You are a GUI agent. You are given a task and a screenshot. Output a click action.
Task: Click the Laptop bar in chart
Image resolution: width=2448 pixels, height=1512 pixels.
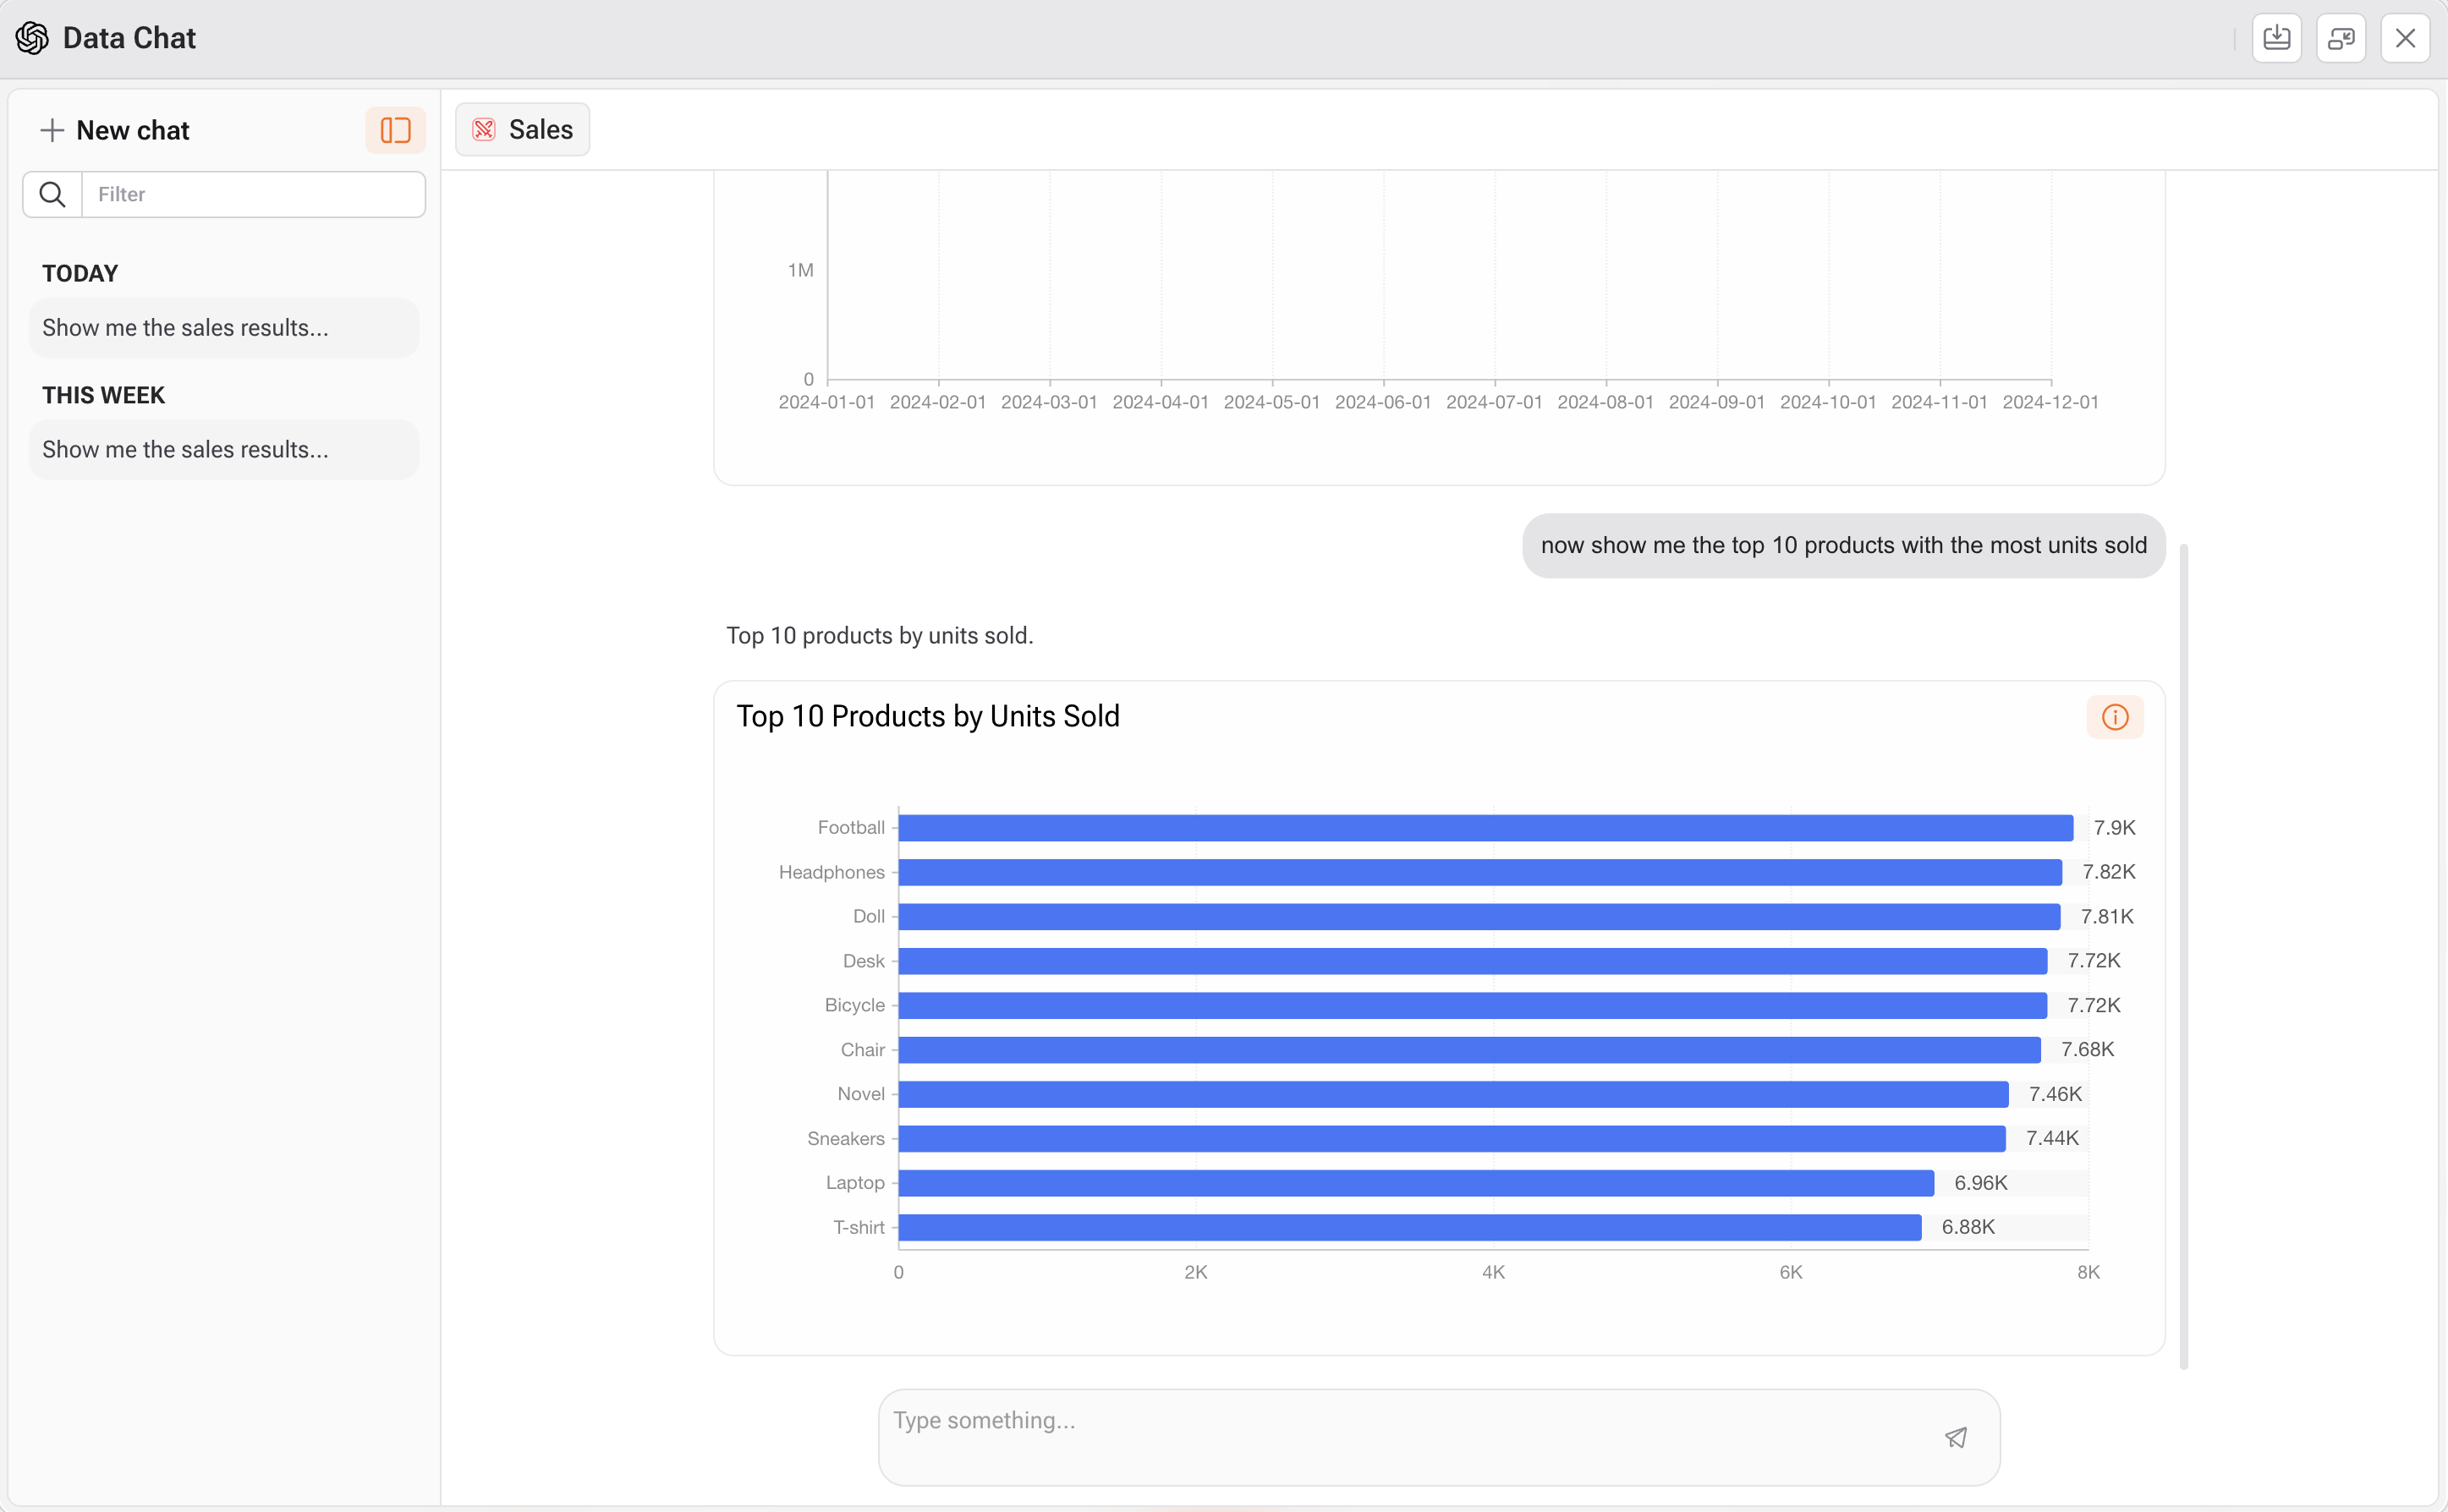point(1415,1183)
